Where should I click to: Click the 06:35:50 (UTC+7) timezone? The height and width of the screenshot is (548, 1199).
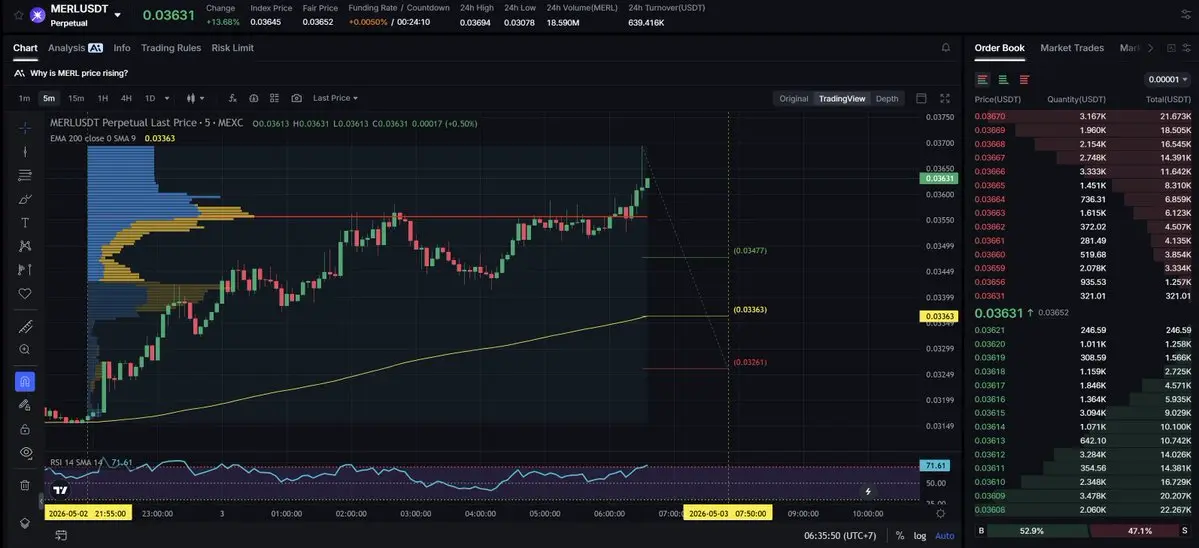(840, 536)
